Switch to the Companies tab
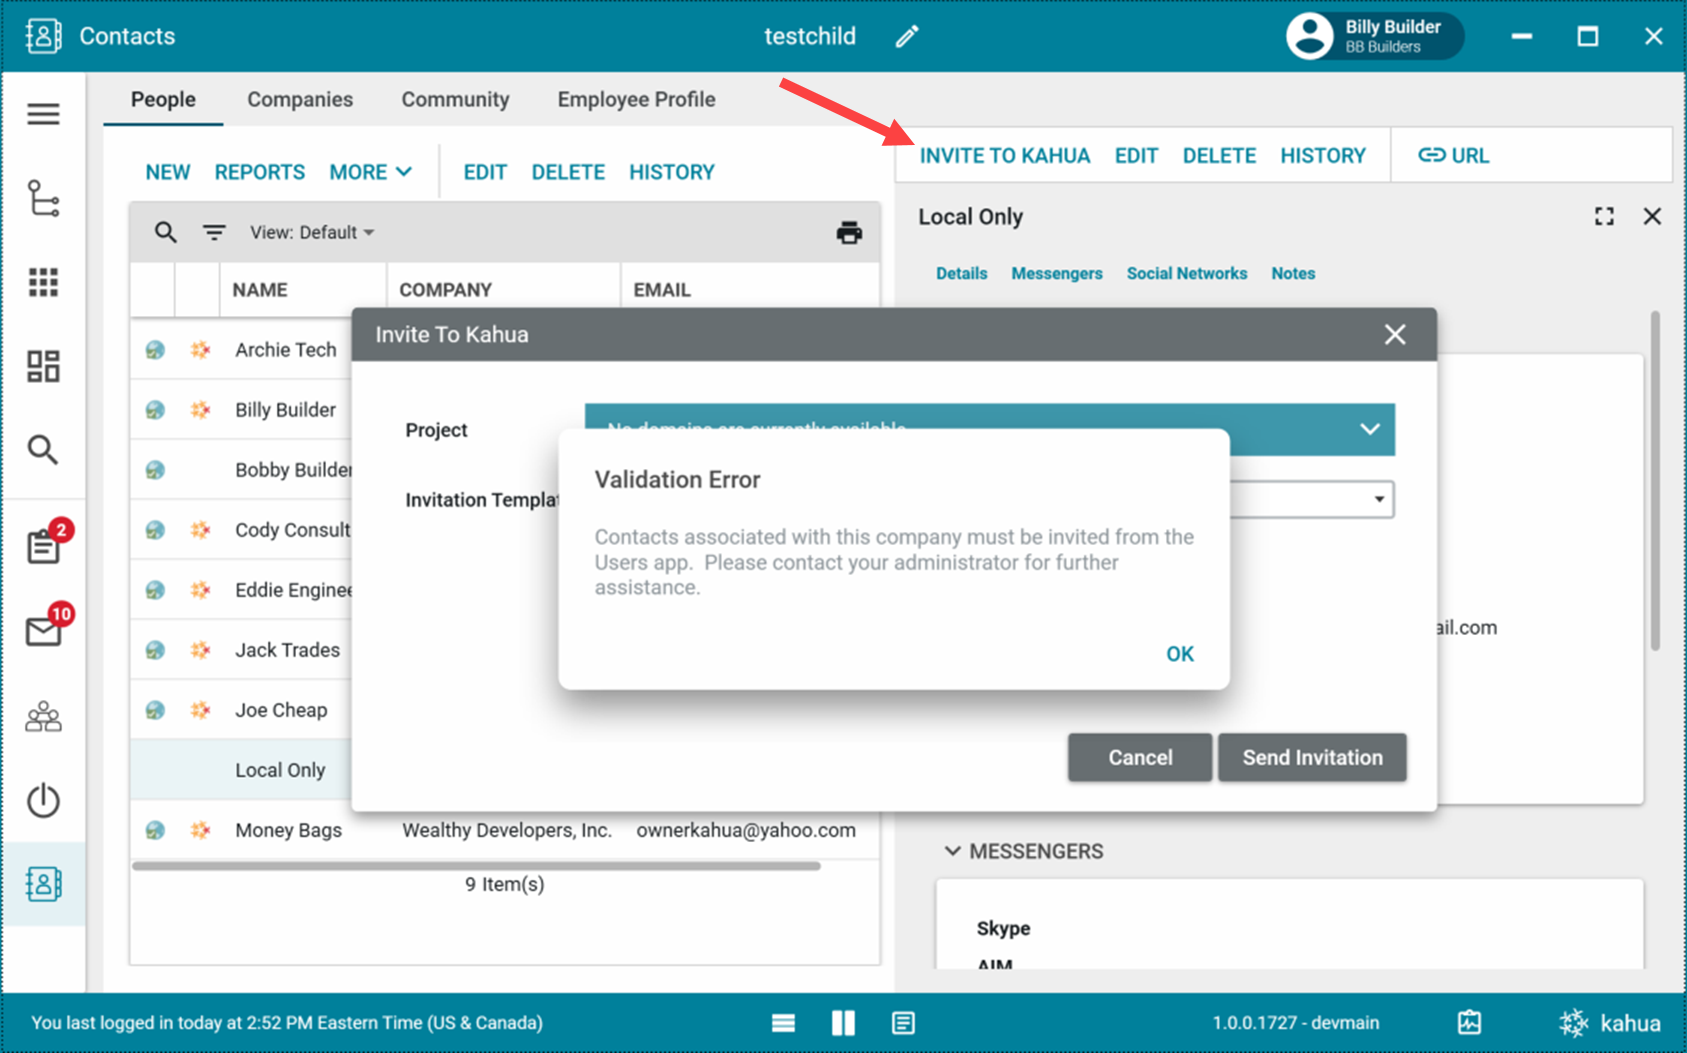1687x1053 pixels. pos(300,99)
